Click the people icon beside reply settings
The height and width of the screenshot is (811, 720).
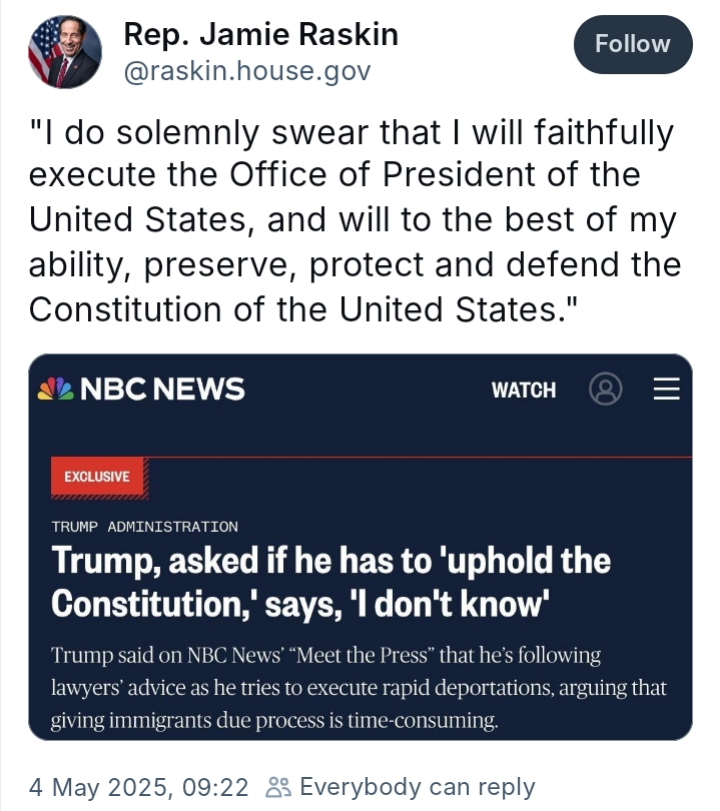pos(277,787)
